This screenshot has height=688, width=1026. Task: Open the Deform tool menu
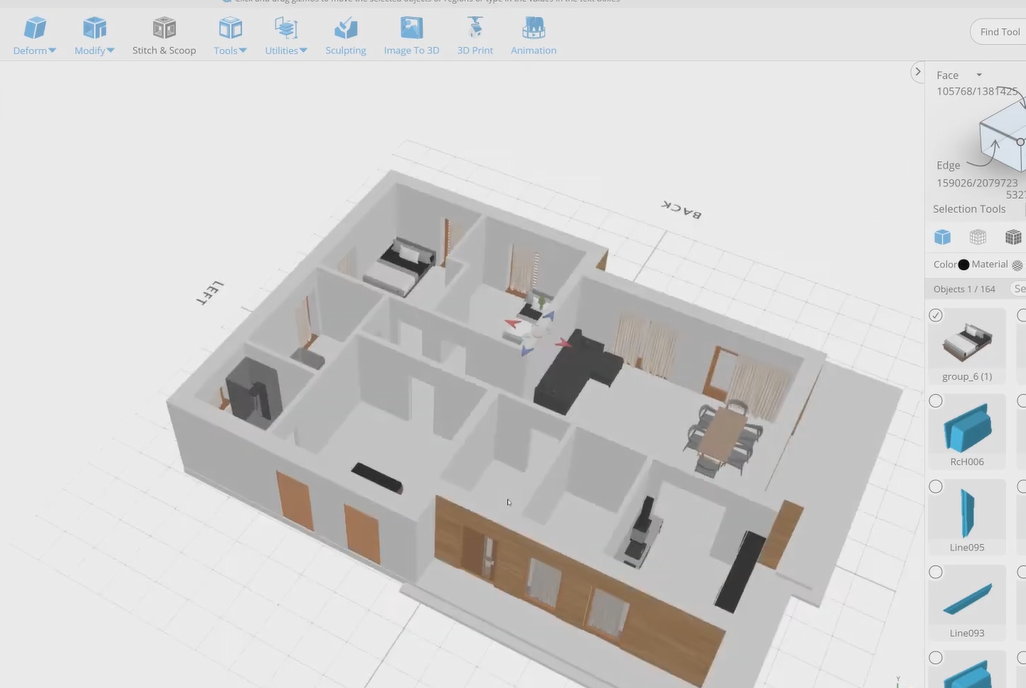[x=34, y=36]
